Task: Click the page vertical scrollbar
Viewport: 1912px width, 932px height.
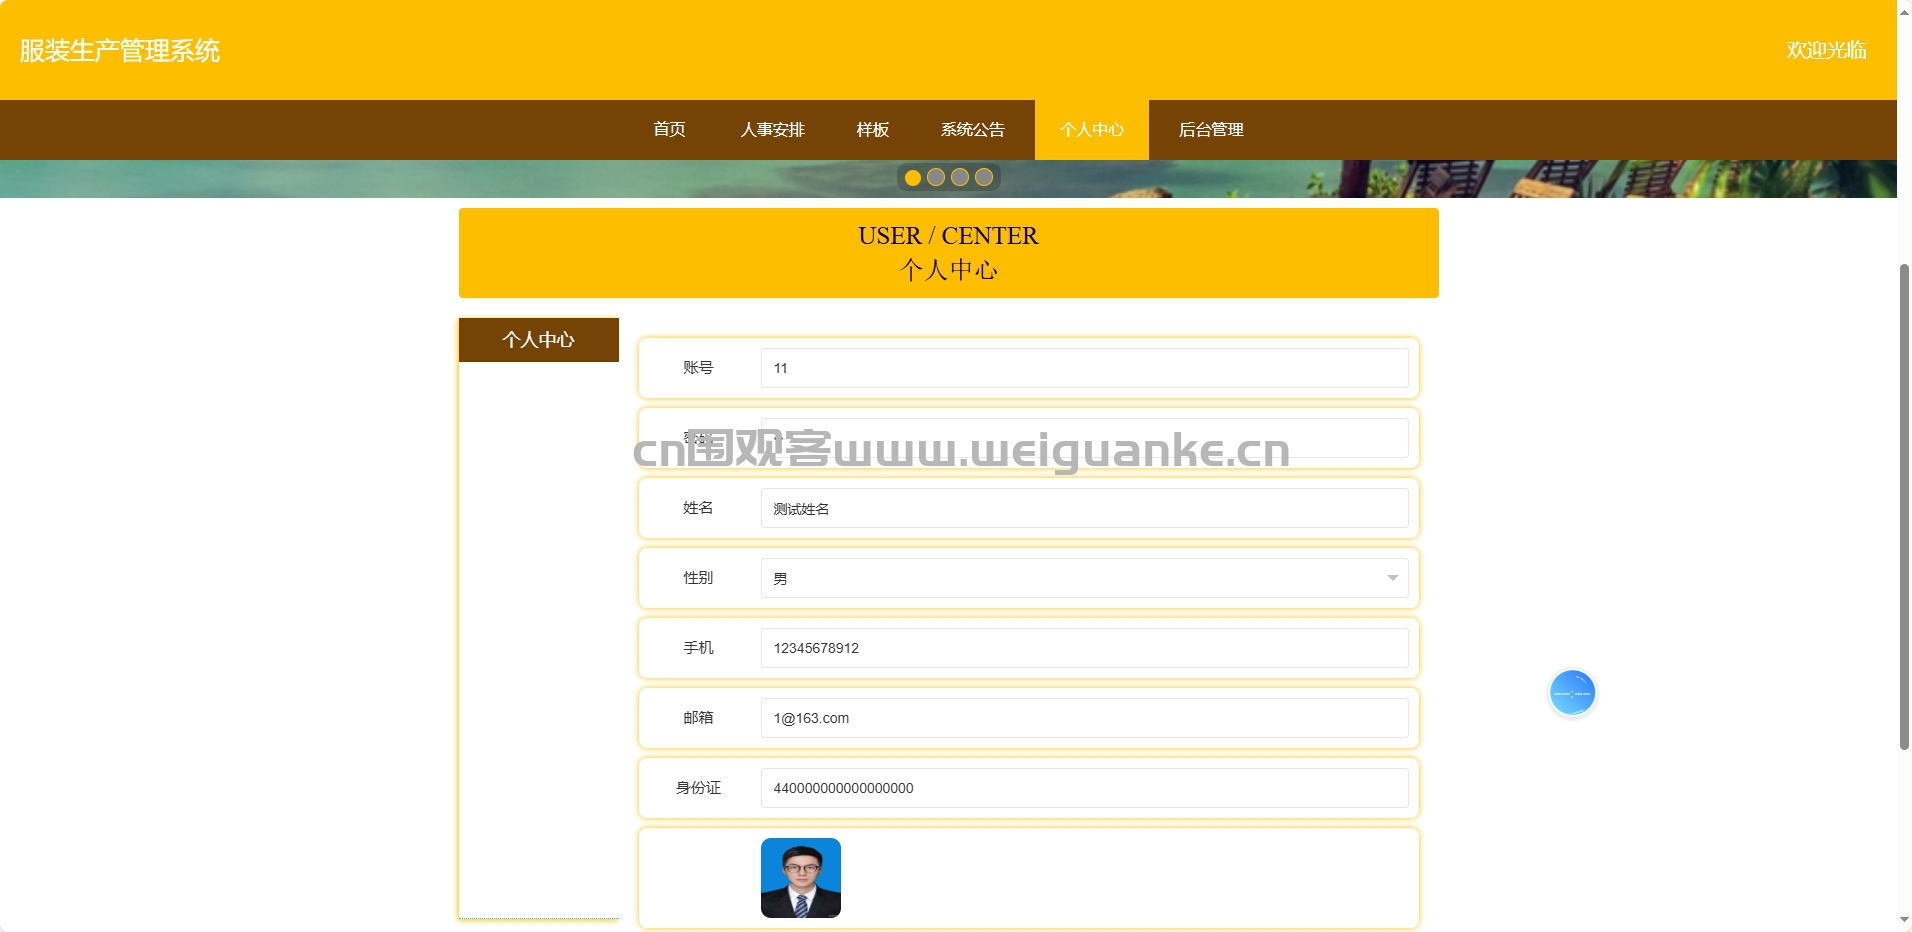Action: [x=1904, y=506]
